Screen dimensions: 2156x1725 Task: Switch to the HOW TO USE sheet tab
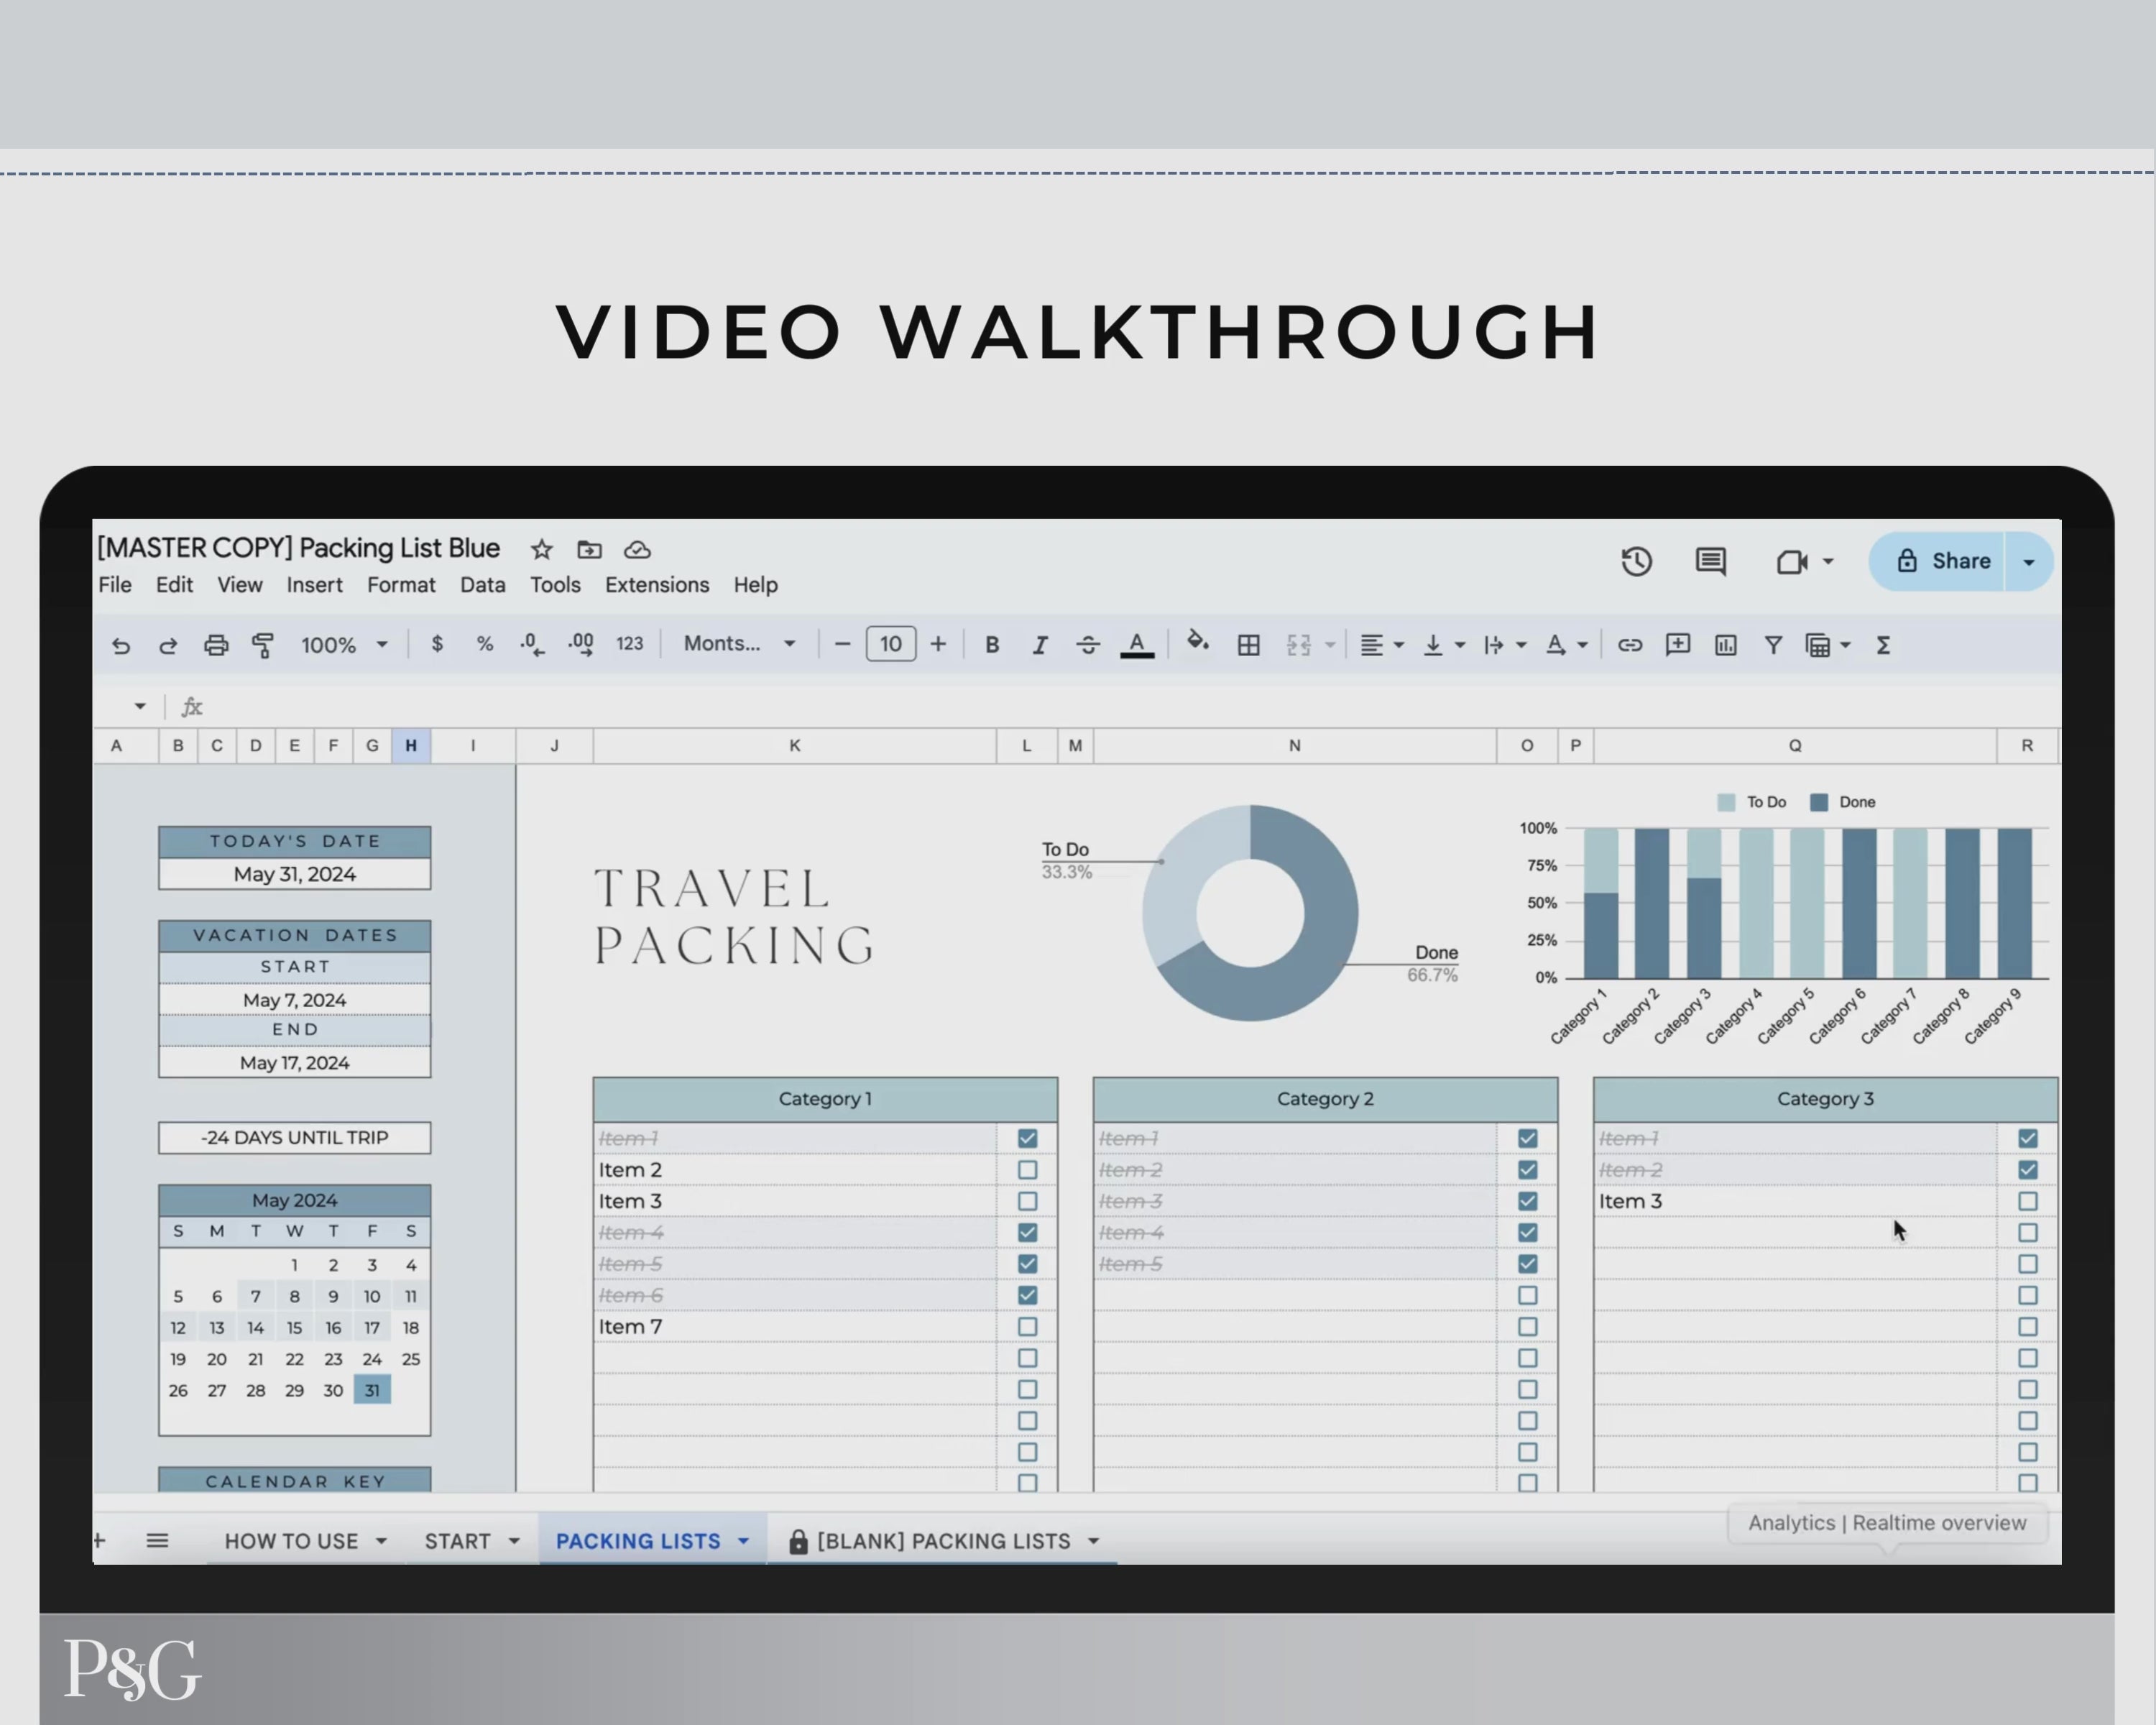(291, 1541)
